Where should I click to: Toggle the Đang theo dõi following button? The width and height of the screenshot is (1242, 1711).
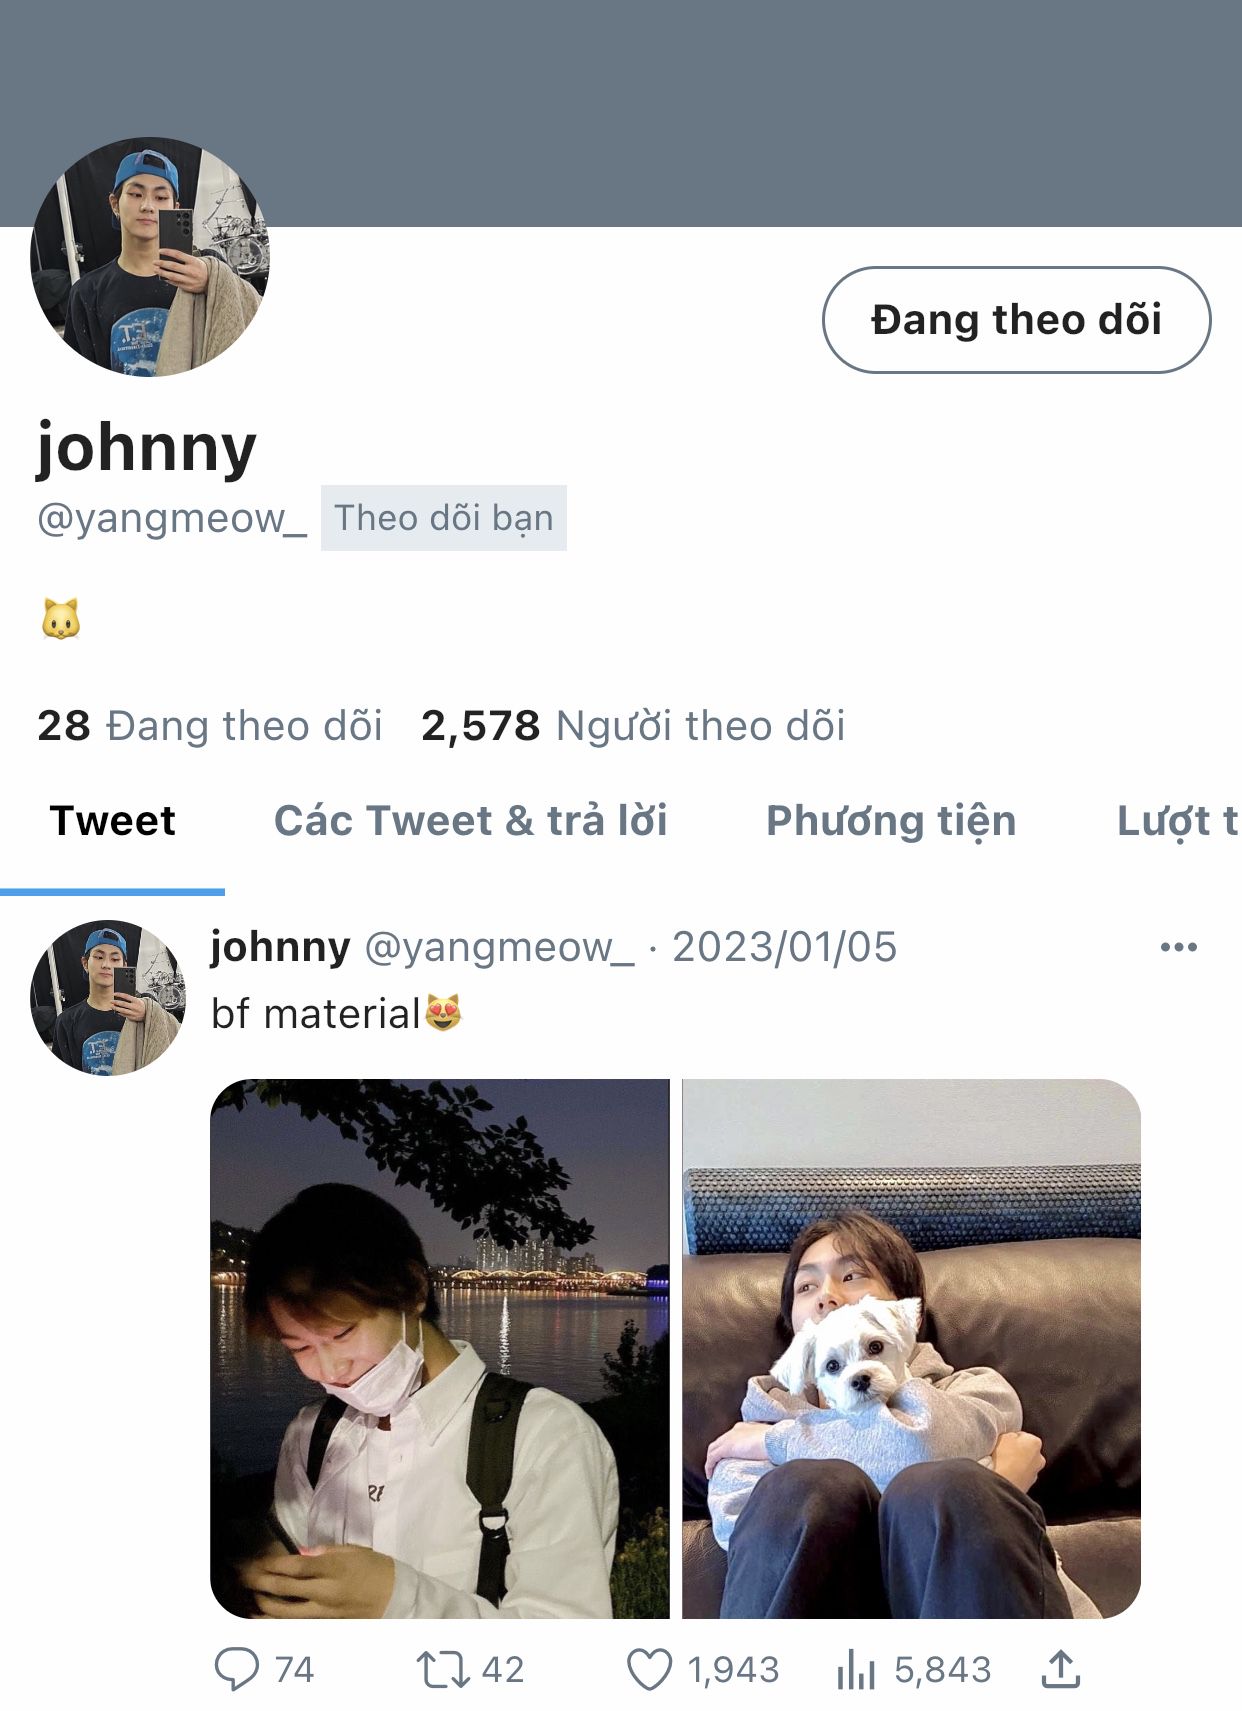1016,320
